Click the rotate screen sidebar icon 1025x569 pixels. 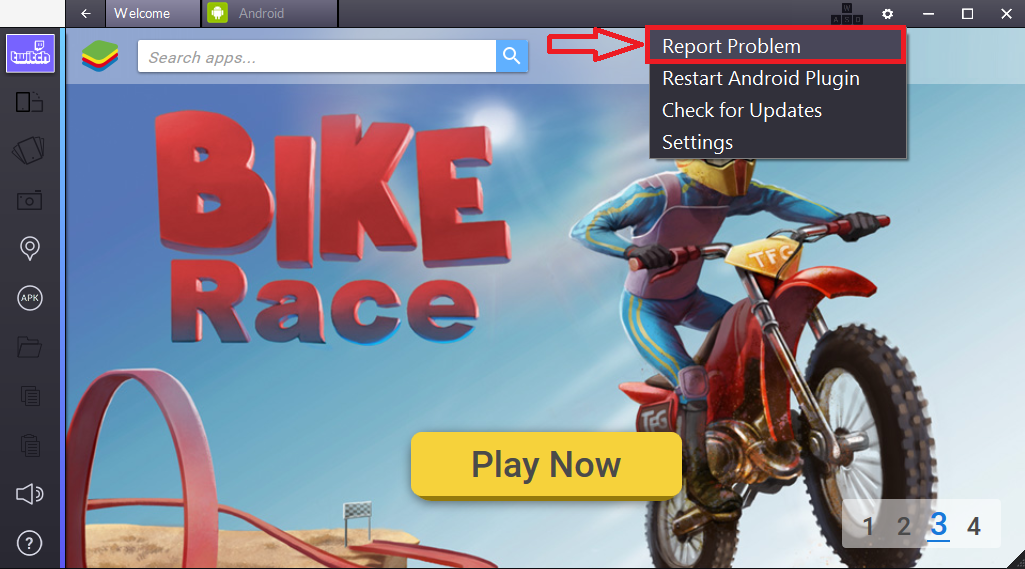pyautogui.click(x=29, y=102)
